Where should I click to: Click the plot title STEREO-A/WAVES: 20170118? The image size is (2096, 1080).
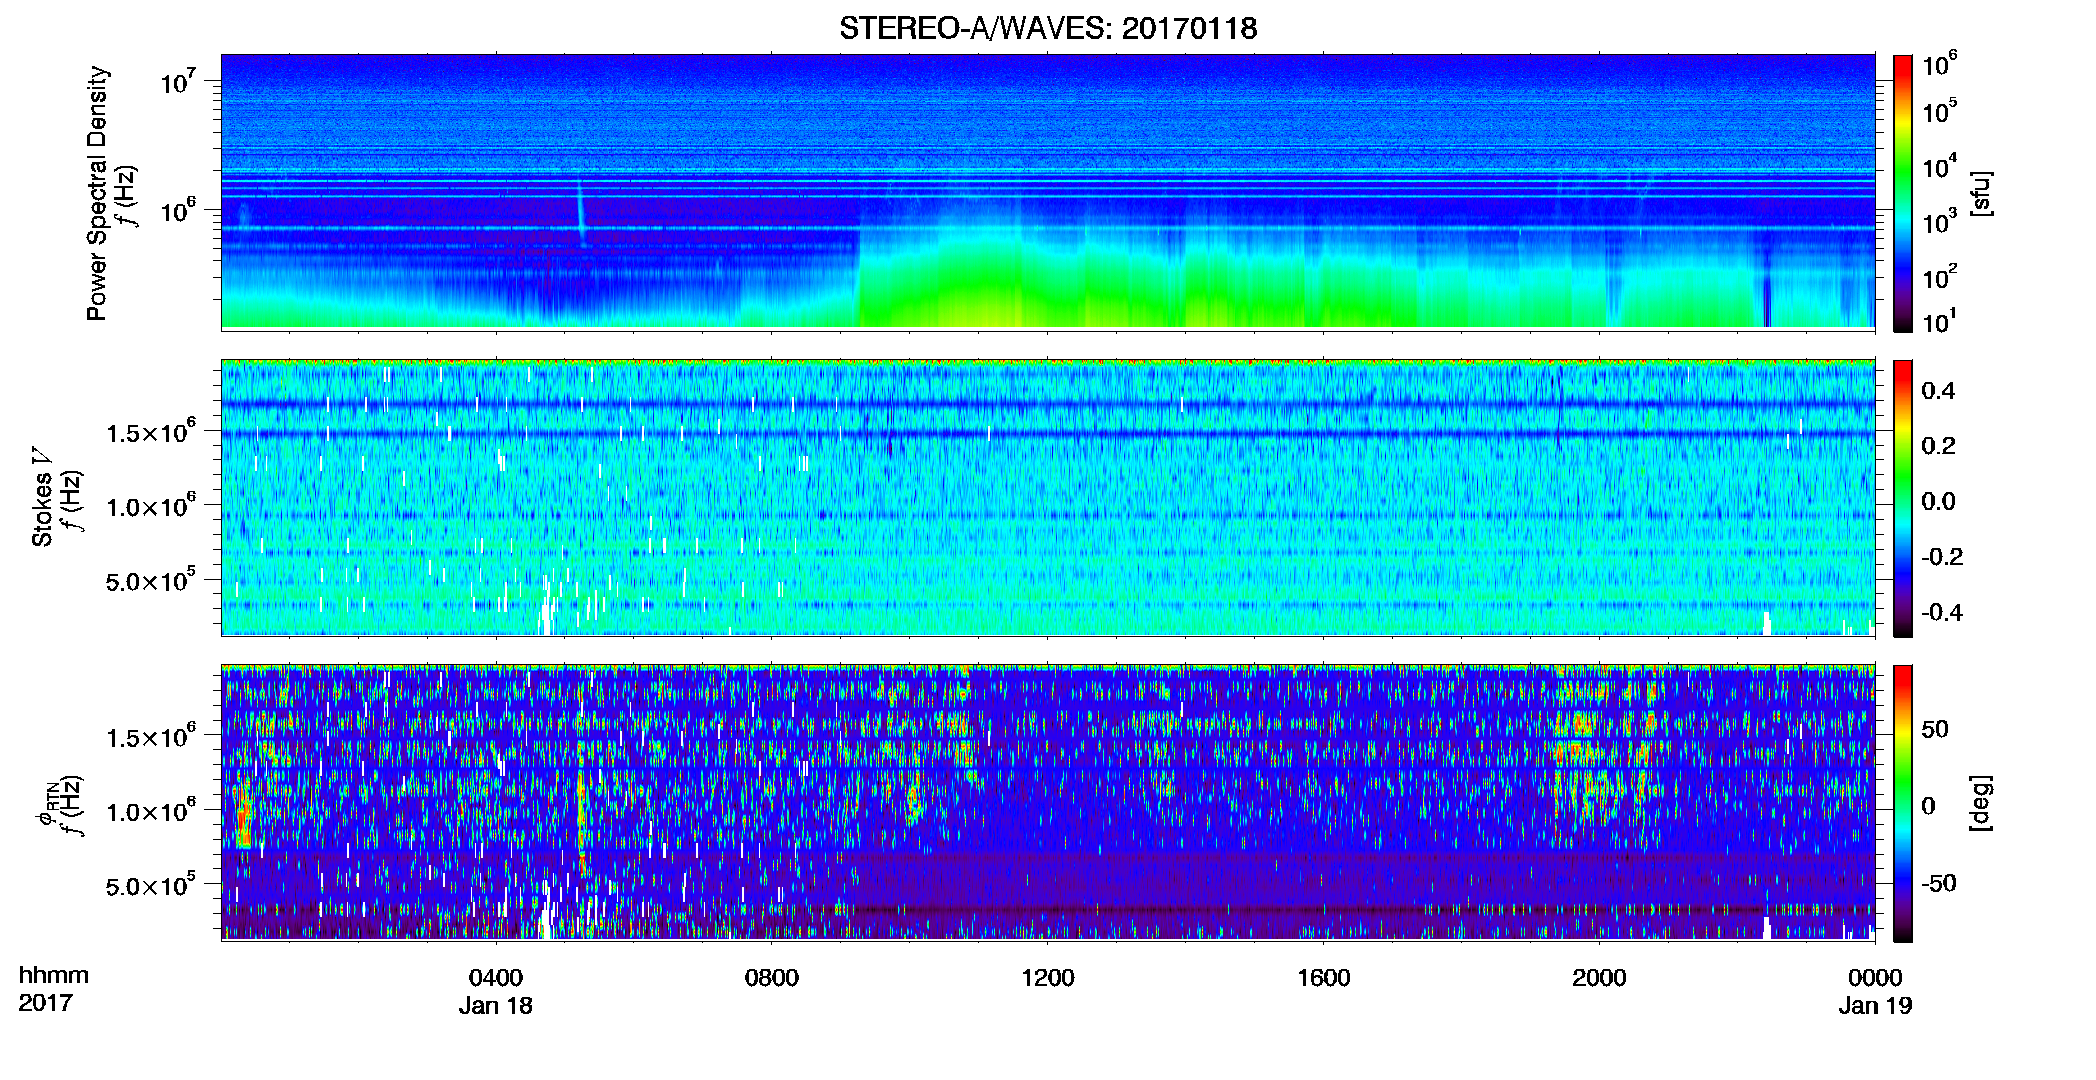(x=1048, y=28)
